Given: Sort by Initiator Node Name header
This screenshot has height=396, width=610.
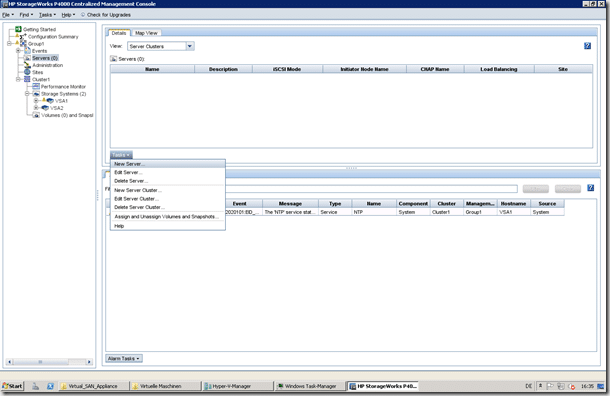Looking at the screenshot, I should tap(364, 69).
